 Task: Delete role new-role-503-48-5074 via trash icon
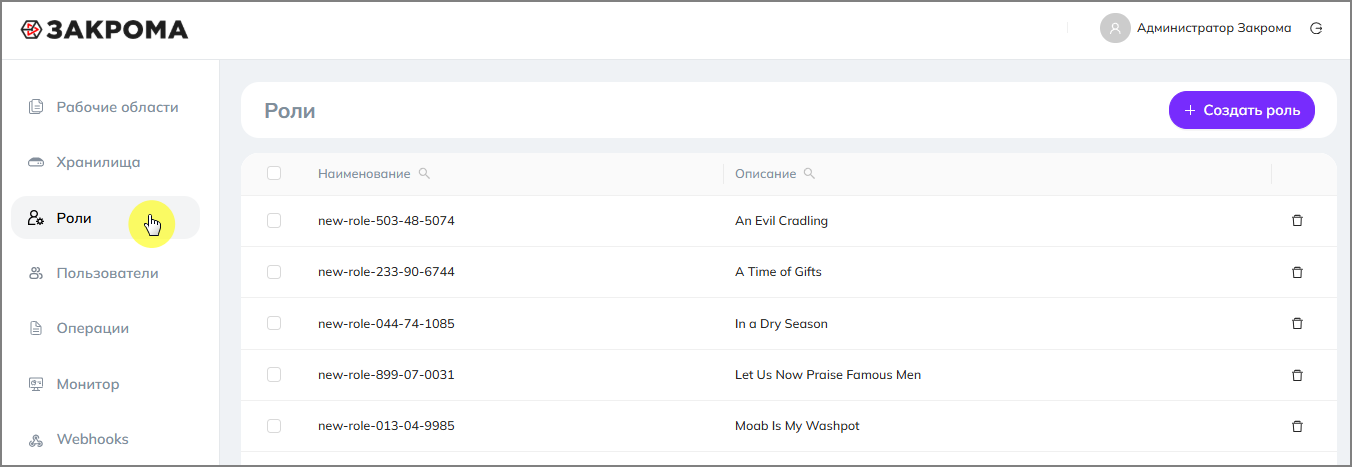(1297, 221)
